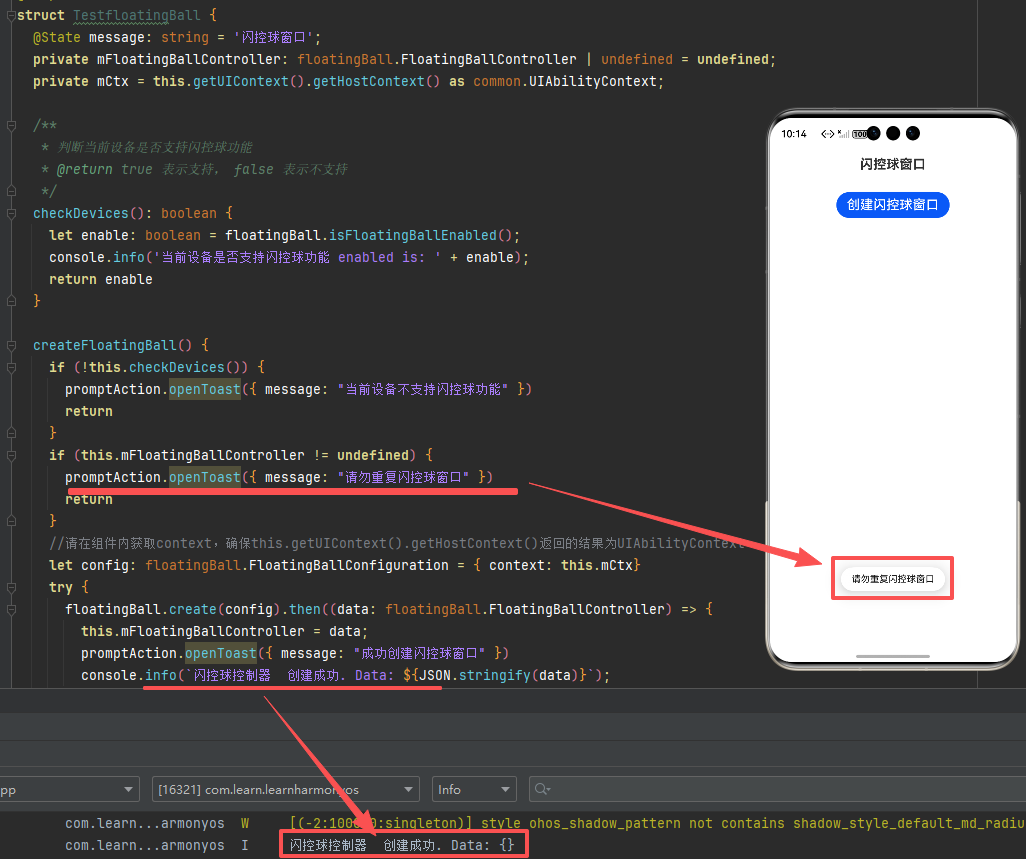Click openToast on the 成功创建闪控球窗口 line
Screen dimensions: 1026x859
tap(221, 654)
